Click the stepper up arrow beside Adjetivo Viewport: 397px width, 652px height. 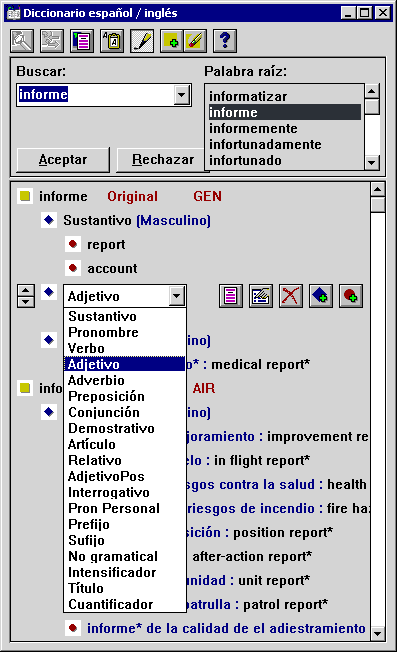[x=26, y=290]
